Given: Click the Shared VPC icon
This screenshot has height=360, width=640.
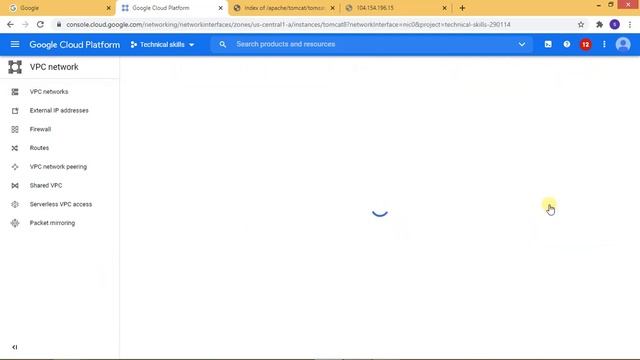Looking at the screenshot, I should point(15,186).
